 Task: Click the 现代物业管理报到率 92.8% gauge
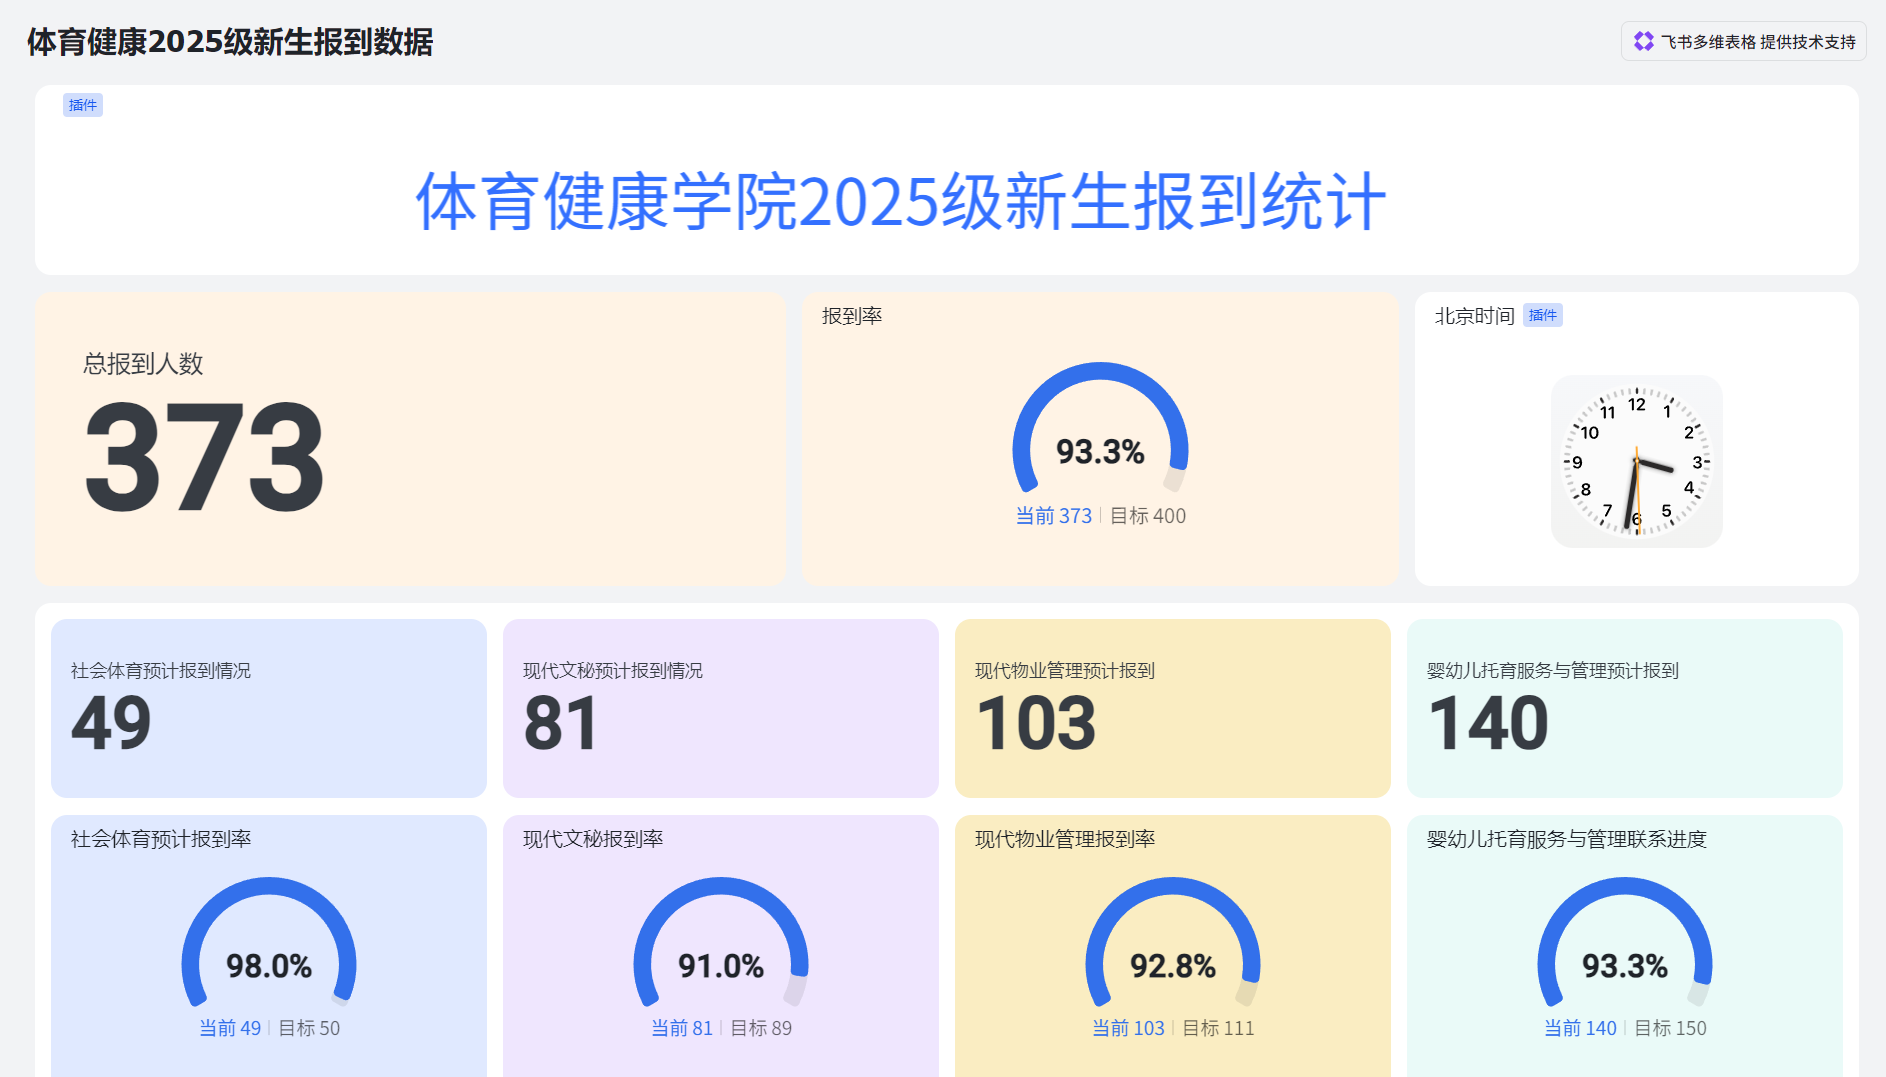(1172, 946)
